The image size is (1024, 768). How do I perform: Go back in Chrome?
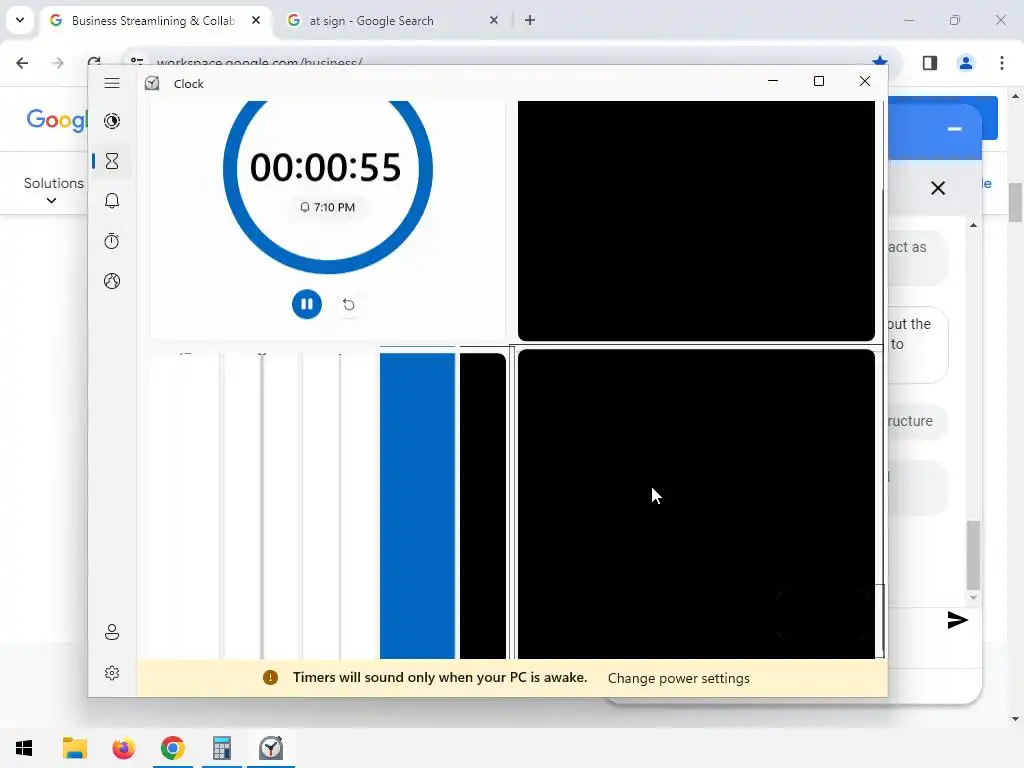22,63
